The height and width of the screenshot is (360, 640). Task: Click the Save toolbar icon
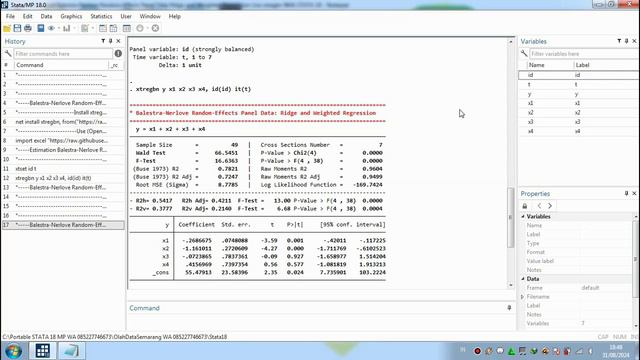17,28
